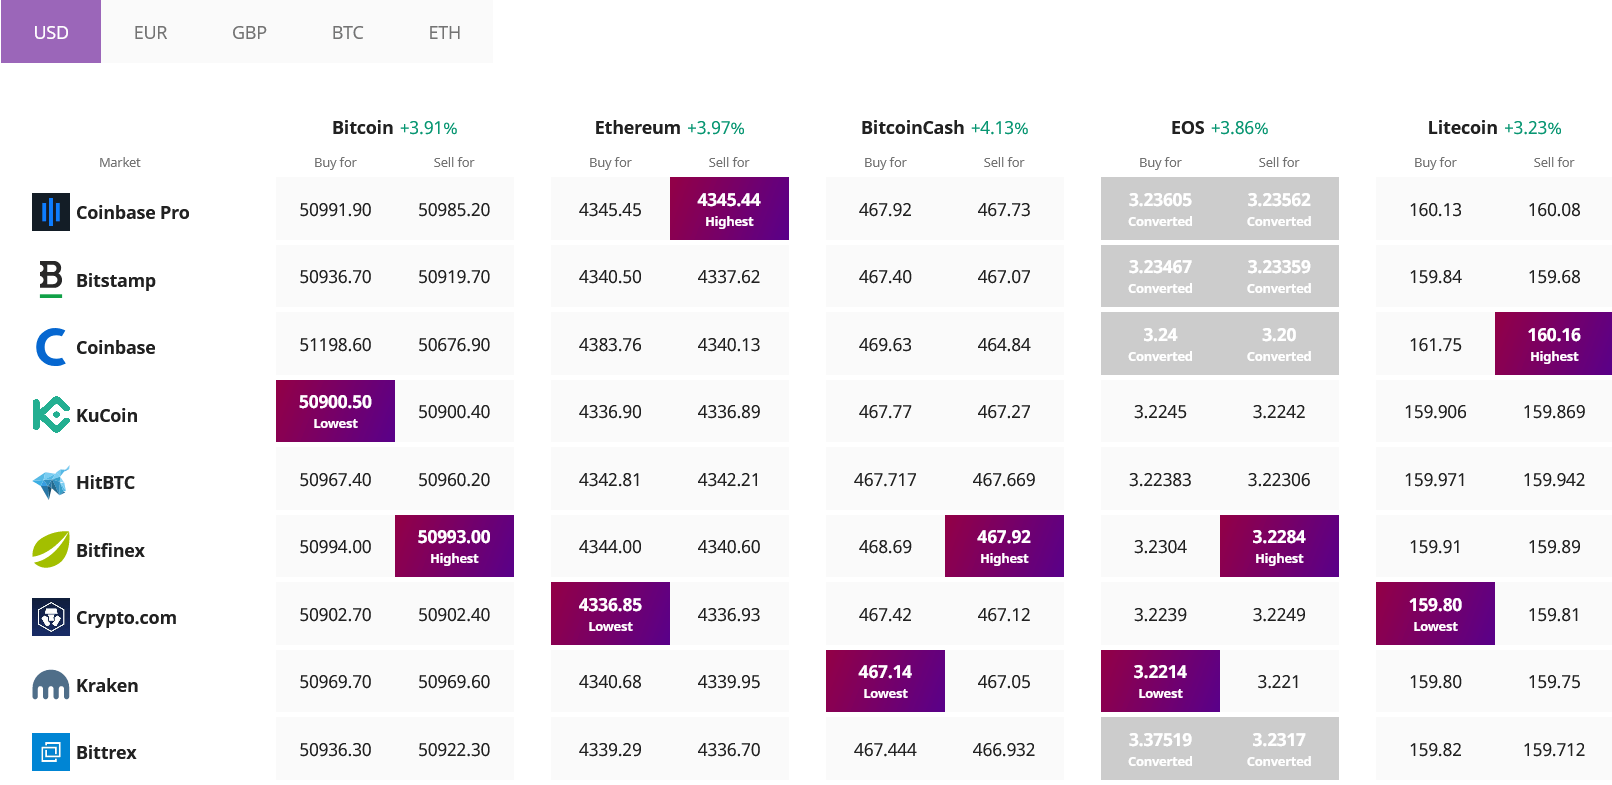Screen dimensions: 1612x785
Task: Click Coinbase Litecoin buy price 161.75
Action: 1435,345
